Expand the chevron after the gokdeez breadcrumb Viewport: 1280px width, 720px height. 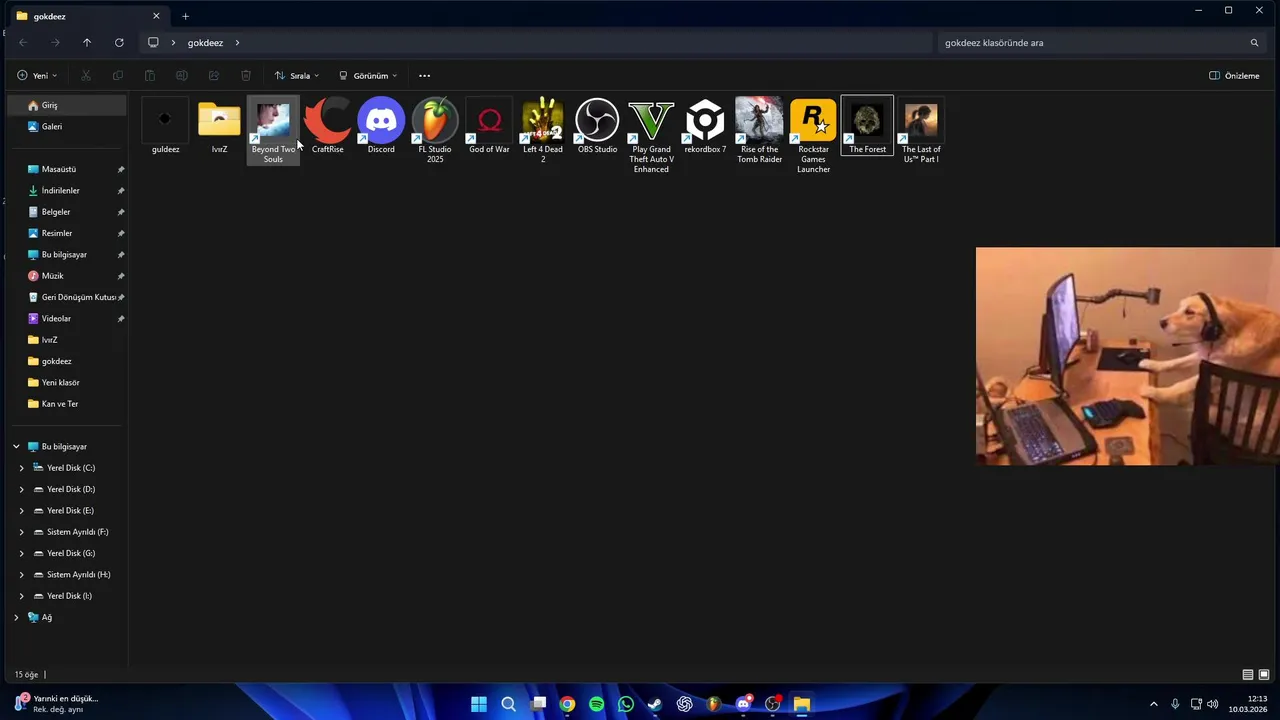pyautogui.click(x=237, y=43)
